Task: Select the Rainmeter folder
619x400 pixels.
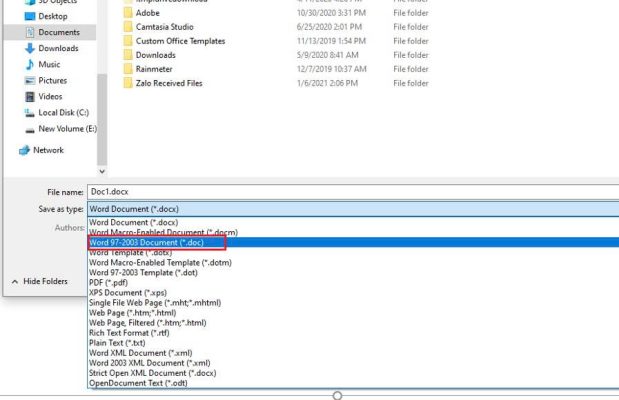Action: point(154,69)
